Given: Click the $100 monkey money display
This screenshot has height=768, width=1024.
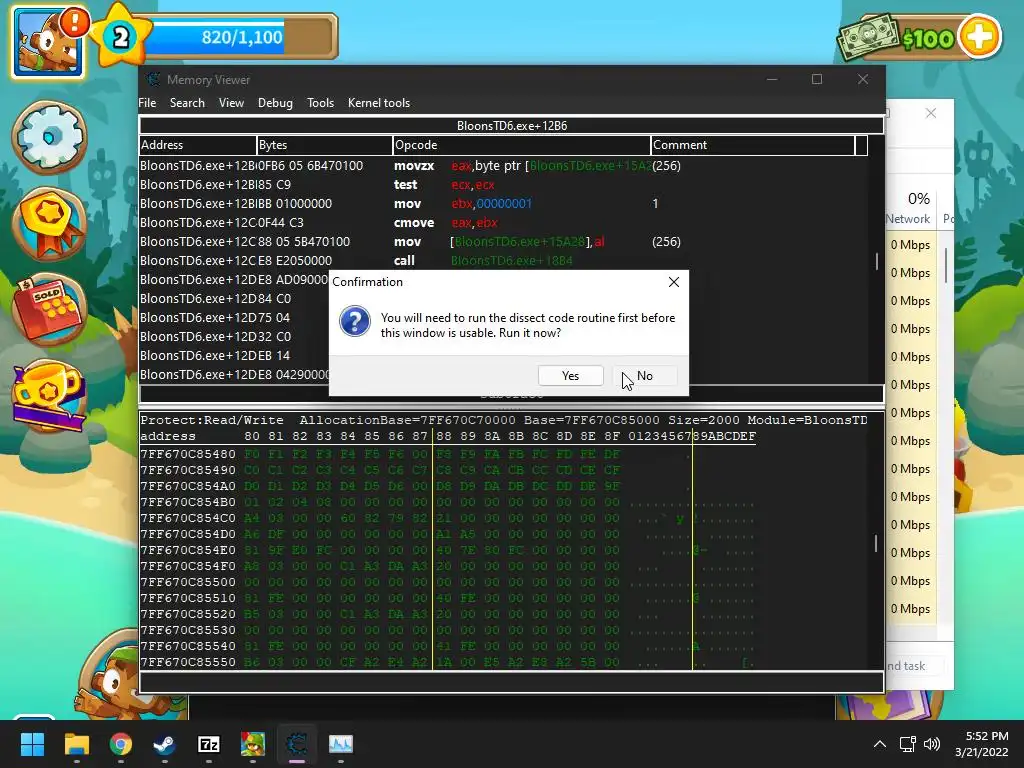Looking at the screenshot, I should pyautogui.click(x=927, y=39).
